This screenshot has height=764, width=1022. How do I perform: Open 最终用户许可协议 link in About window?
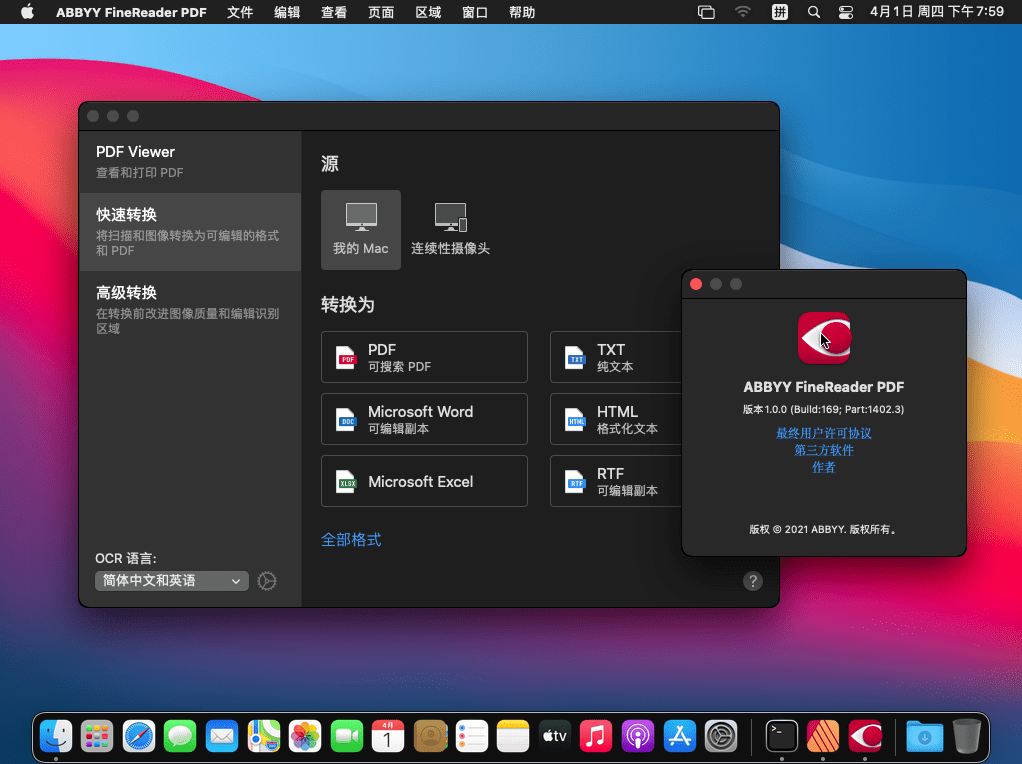[824, 433]
